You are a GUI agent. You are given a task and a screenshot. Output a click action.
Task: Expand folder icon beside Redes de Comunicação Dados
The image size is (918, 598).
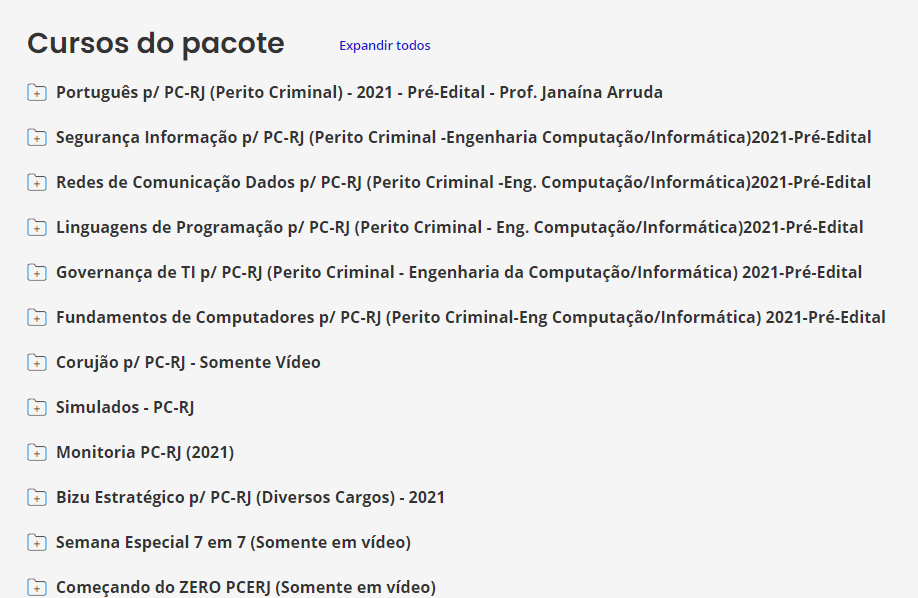[37, 183]
